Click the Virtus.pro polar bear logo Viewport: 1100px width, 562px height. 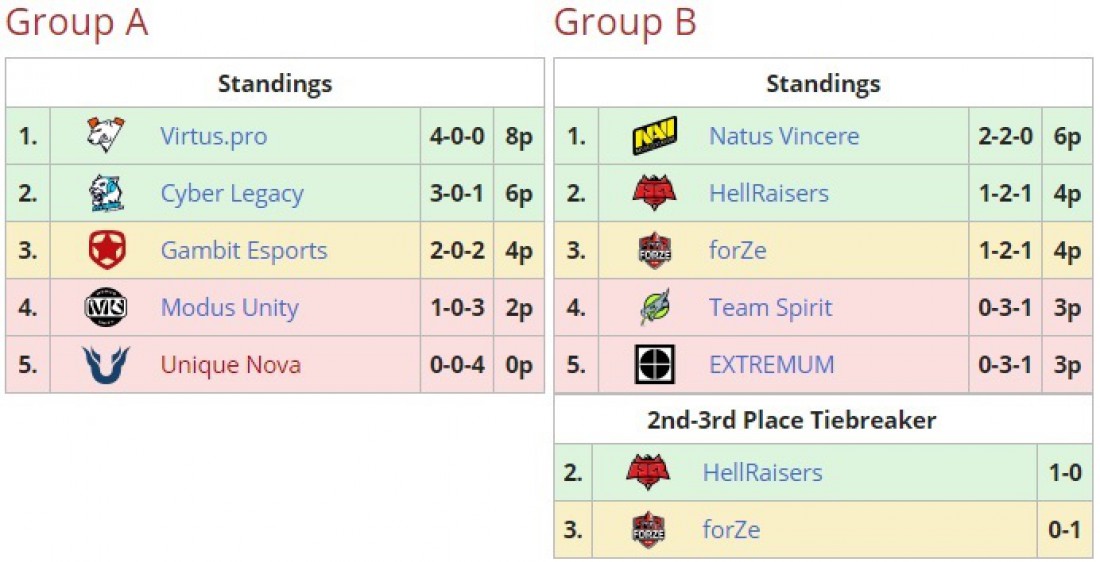tap(106, 135)
